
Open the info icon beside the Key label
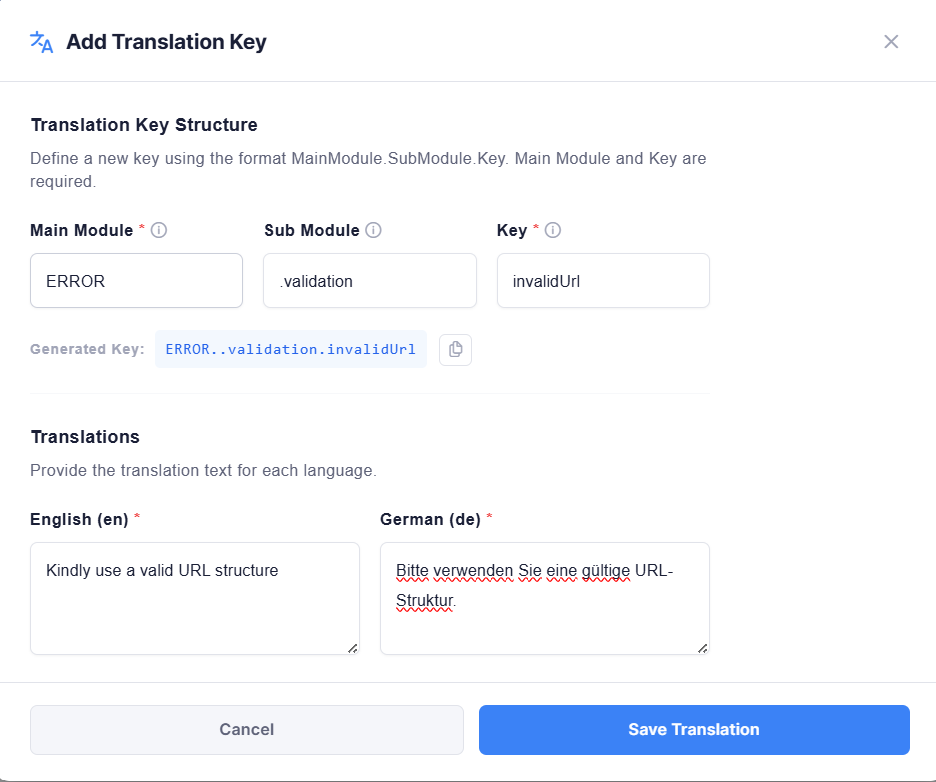(x=552, y=230)
